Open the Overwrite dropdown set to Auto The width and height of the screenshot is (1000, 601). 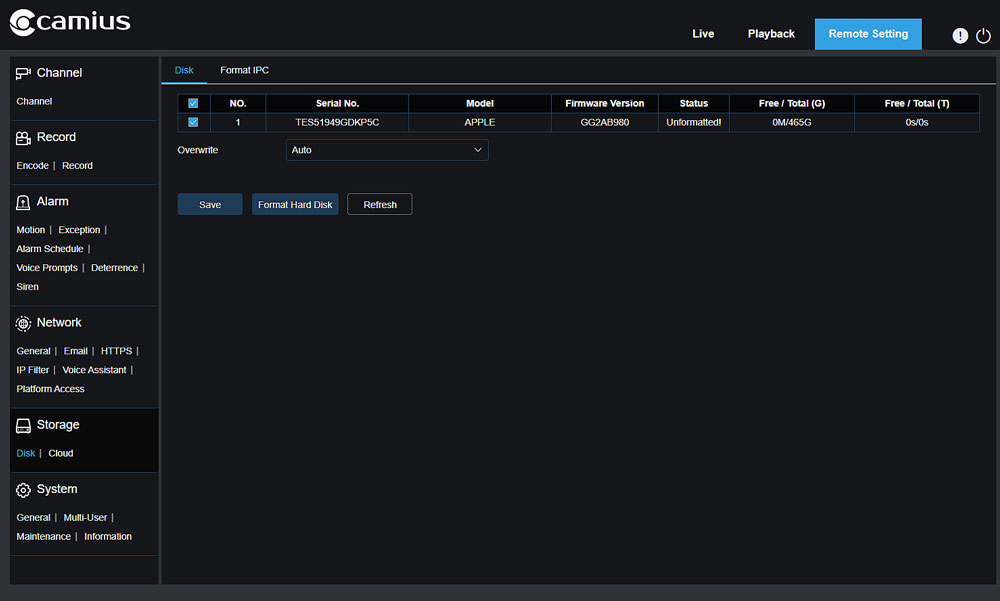(387, 150)
